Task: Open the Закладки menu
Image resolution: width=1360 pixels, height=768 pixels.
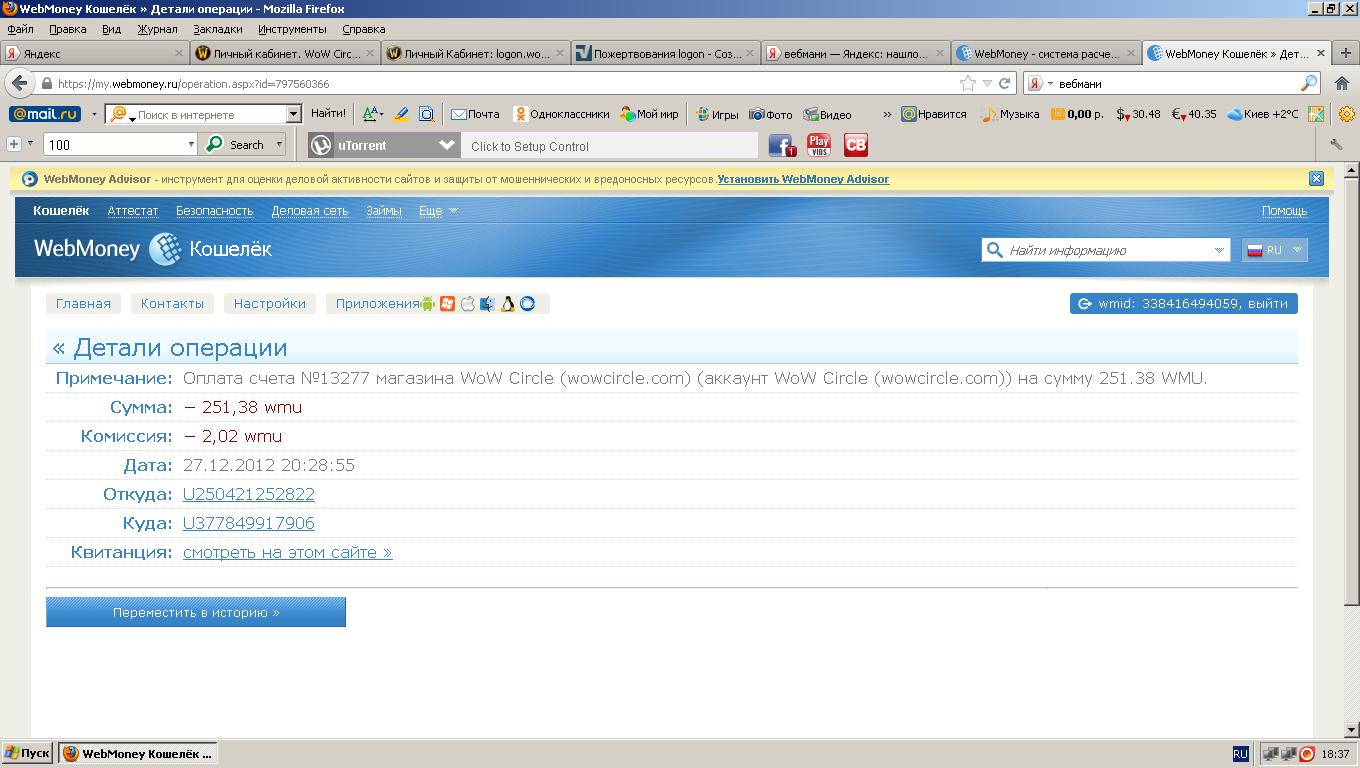Action: click(x=217, y=29)
